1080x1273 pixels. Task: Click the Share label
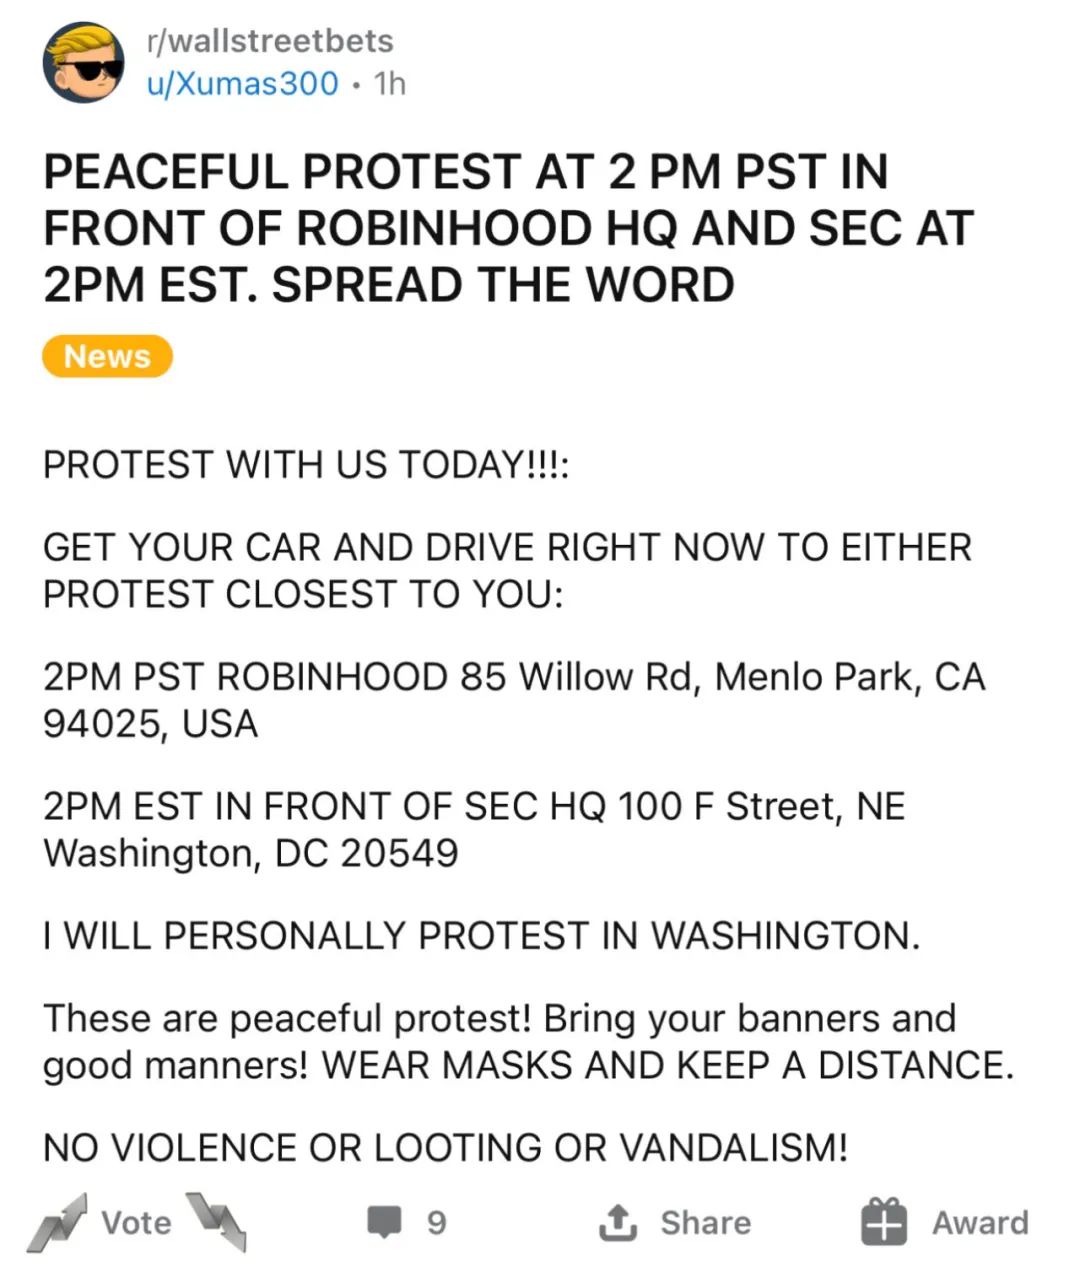(x=705, y=1222)
